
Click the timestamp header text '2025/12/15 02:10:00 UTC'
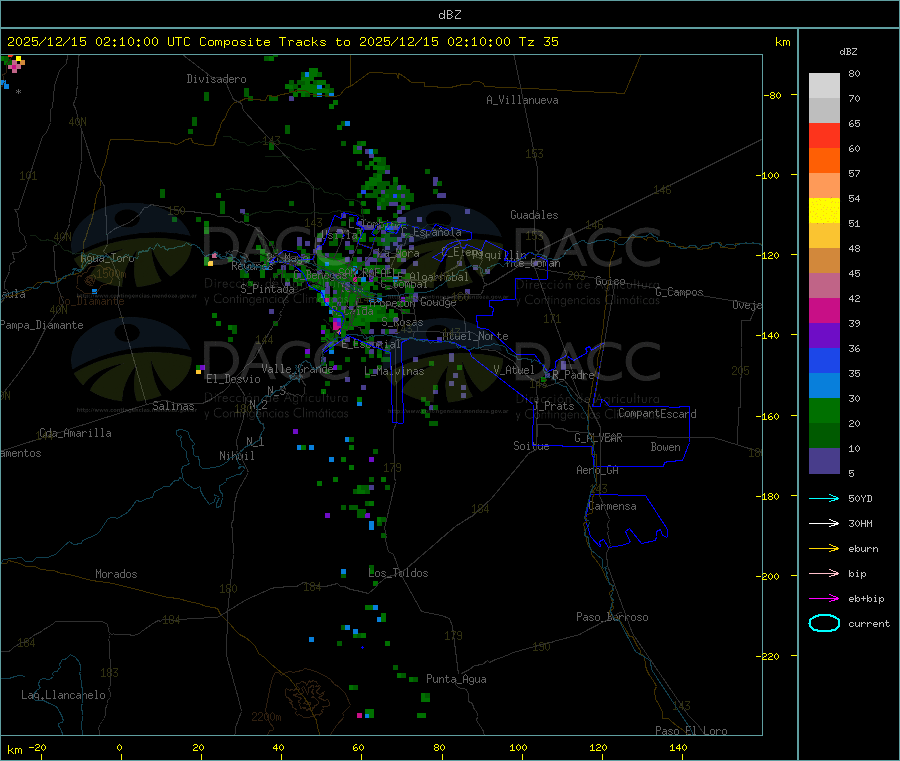click(x=99, y=42)
